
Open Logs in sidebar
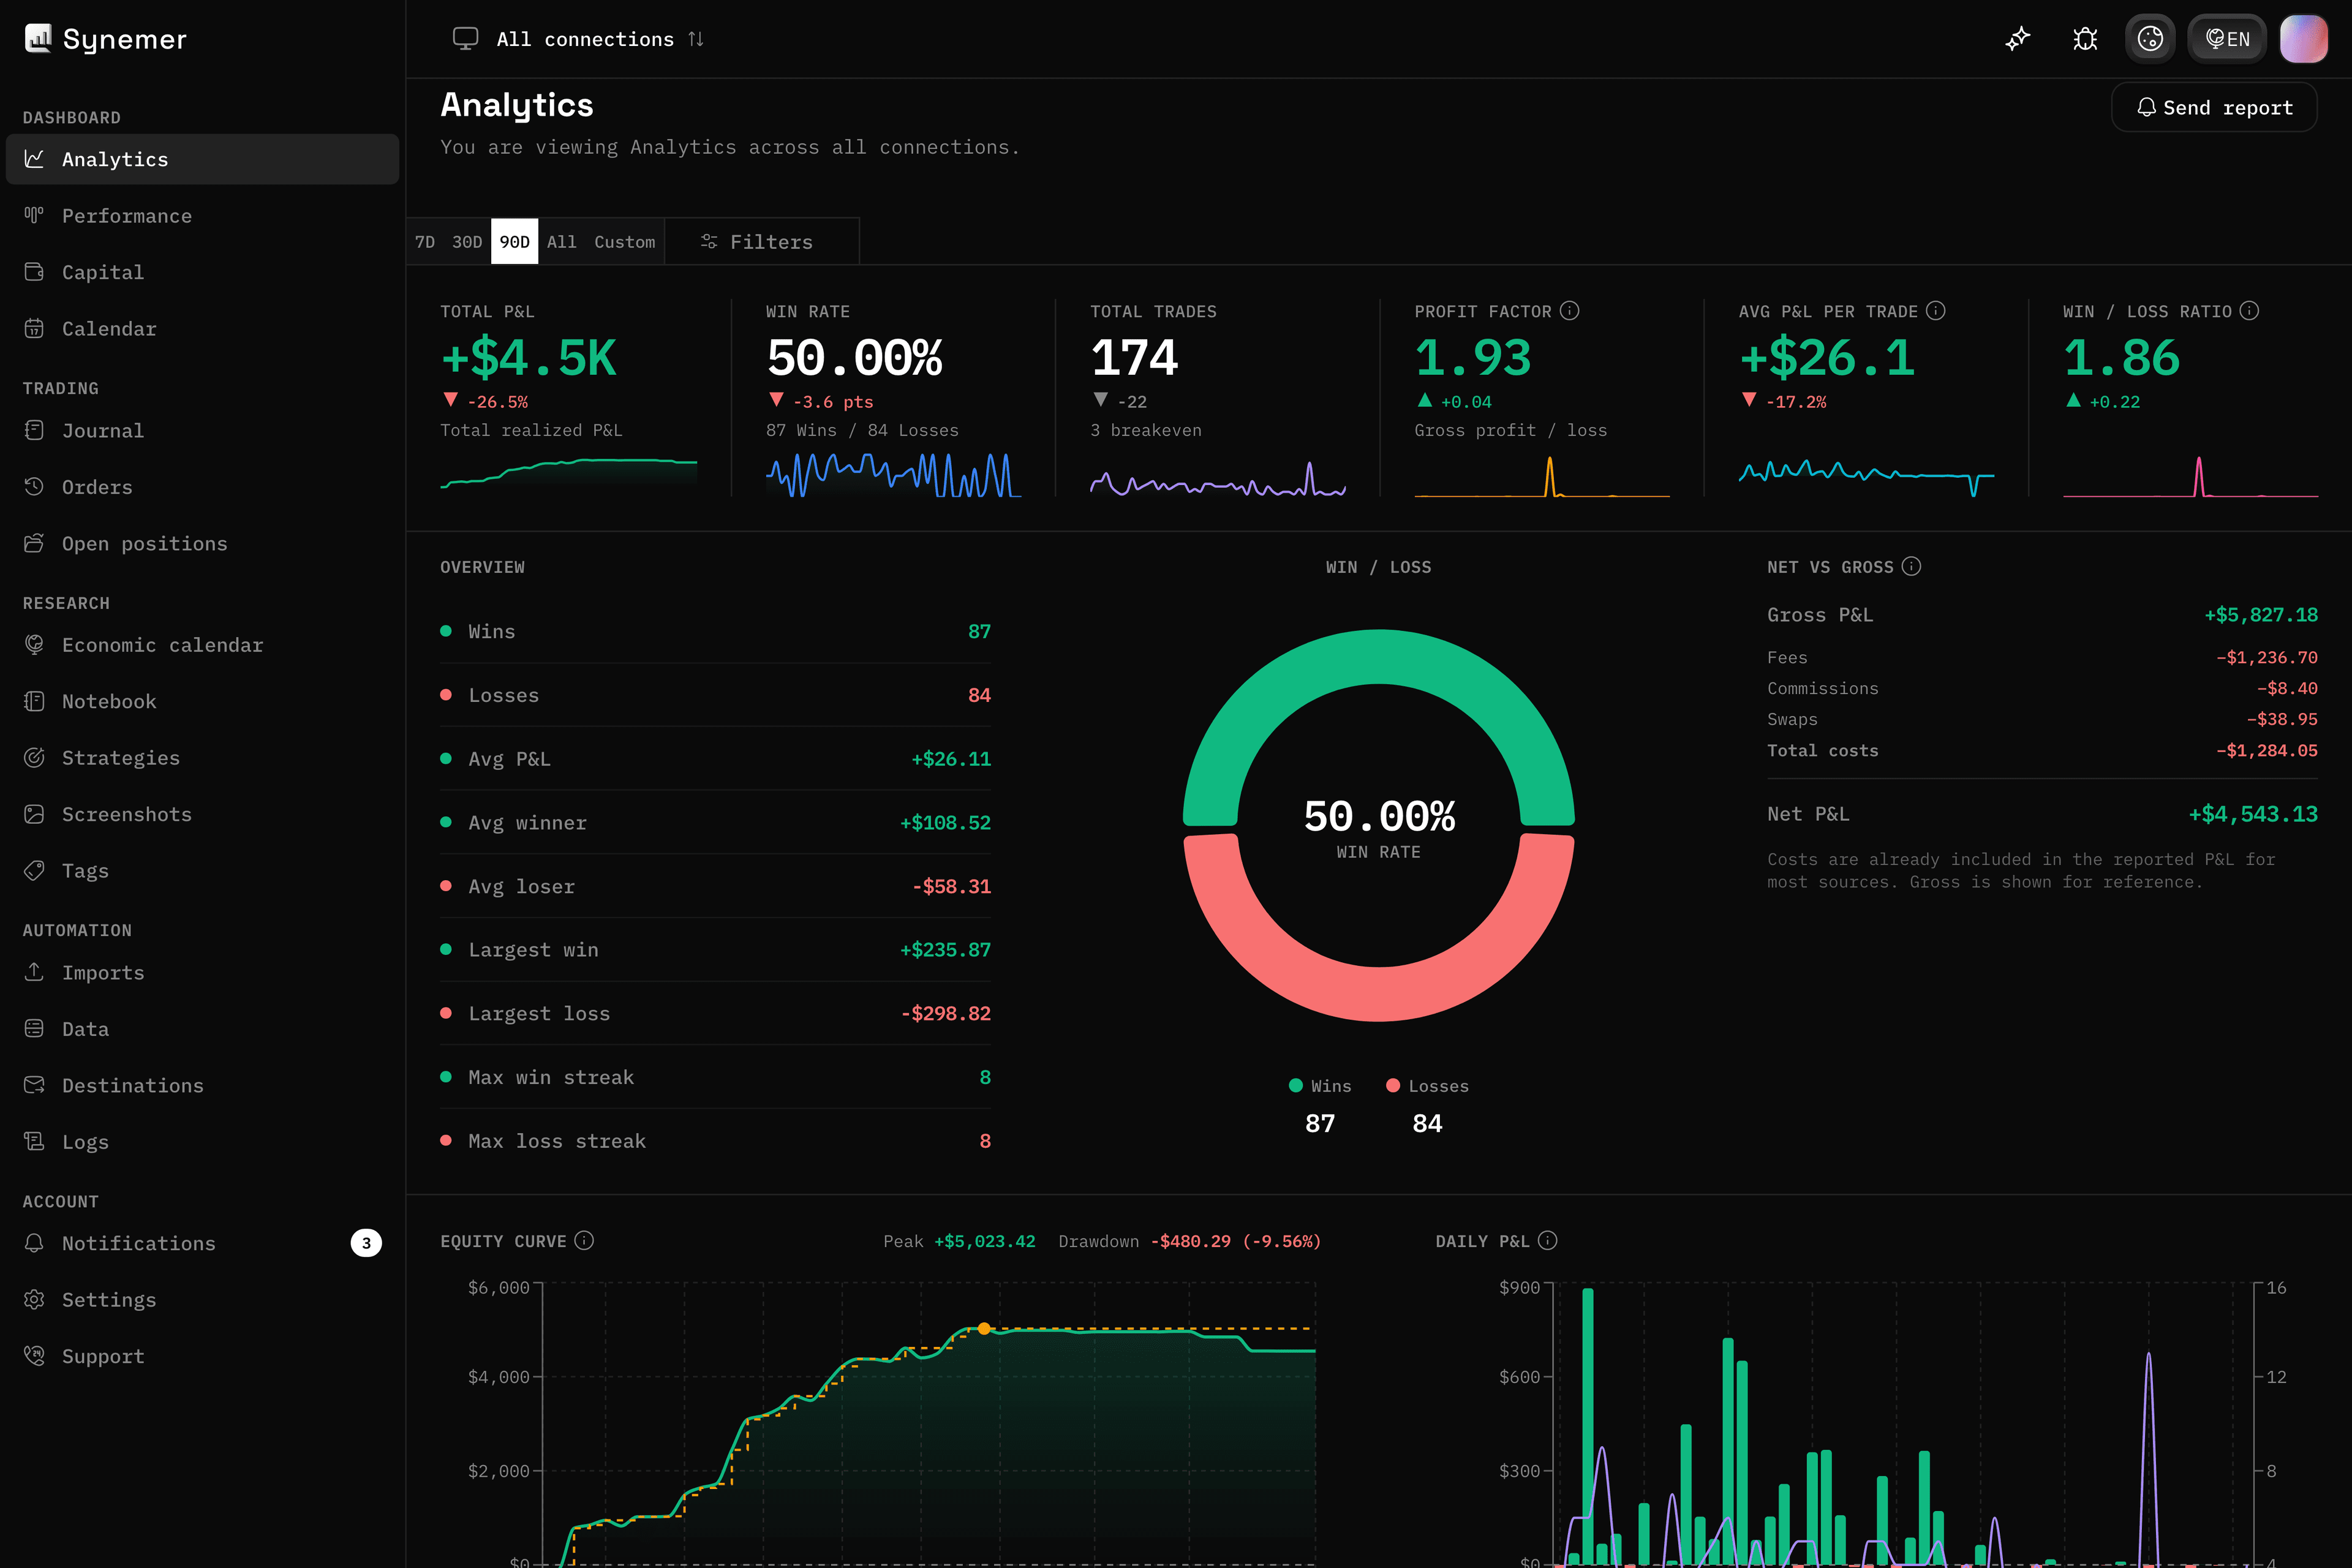(x=202, y=1142)
